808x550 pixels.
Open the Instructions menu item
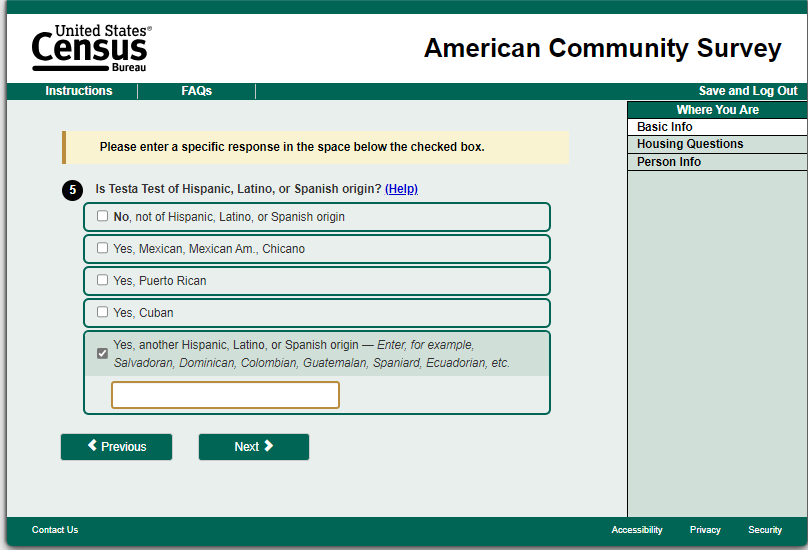point(79,91)
